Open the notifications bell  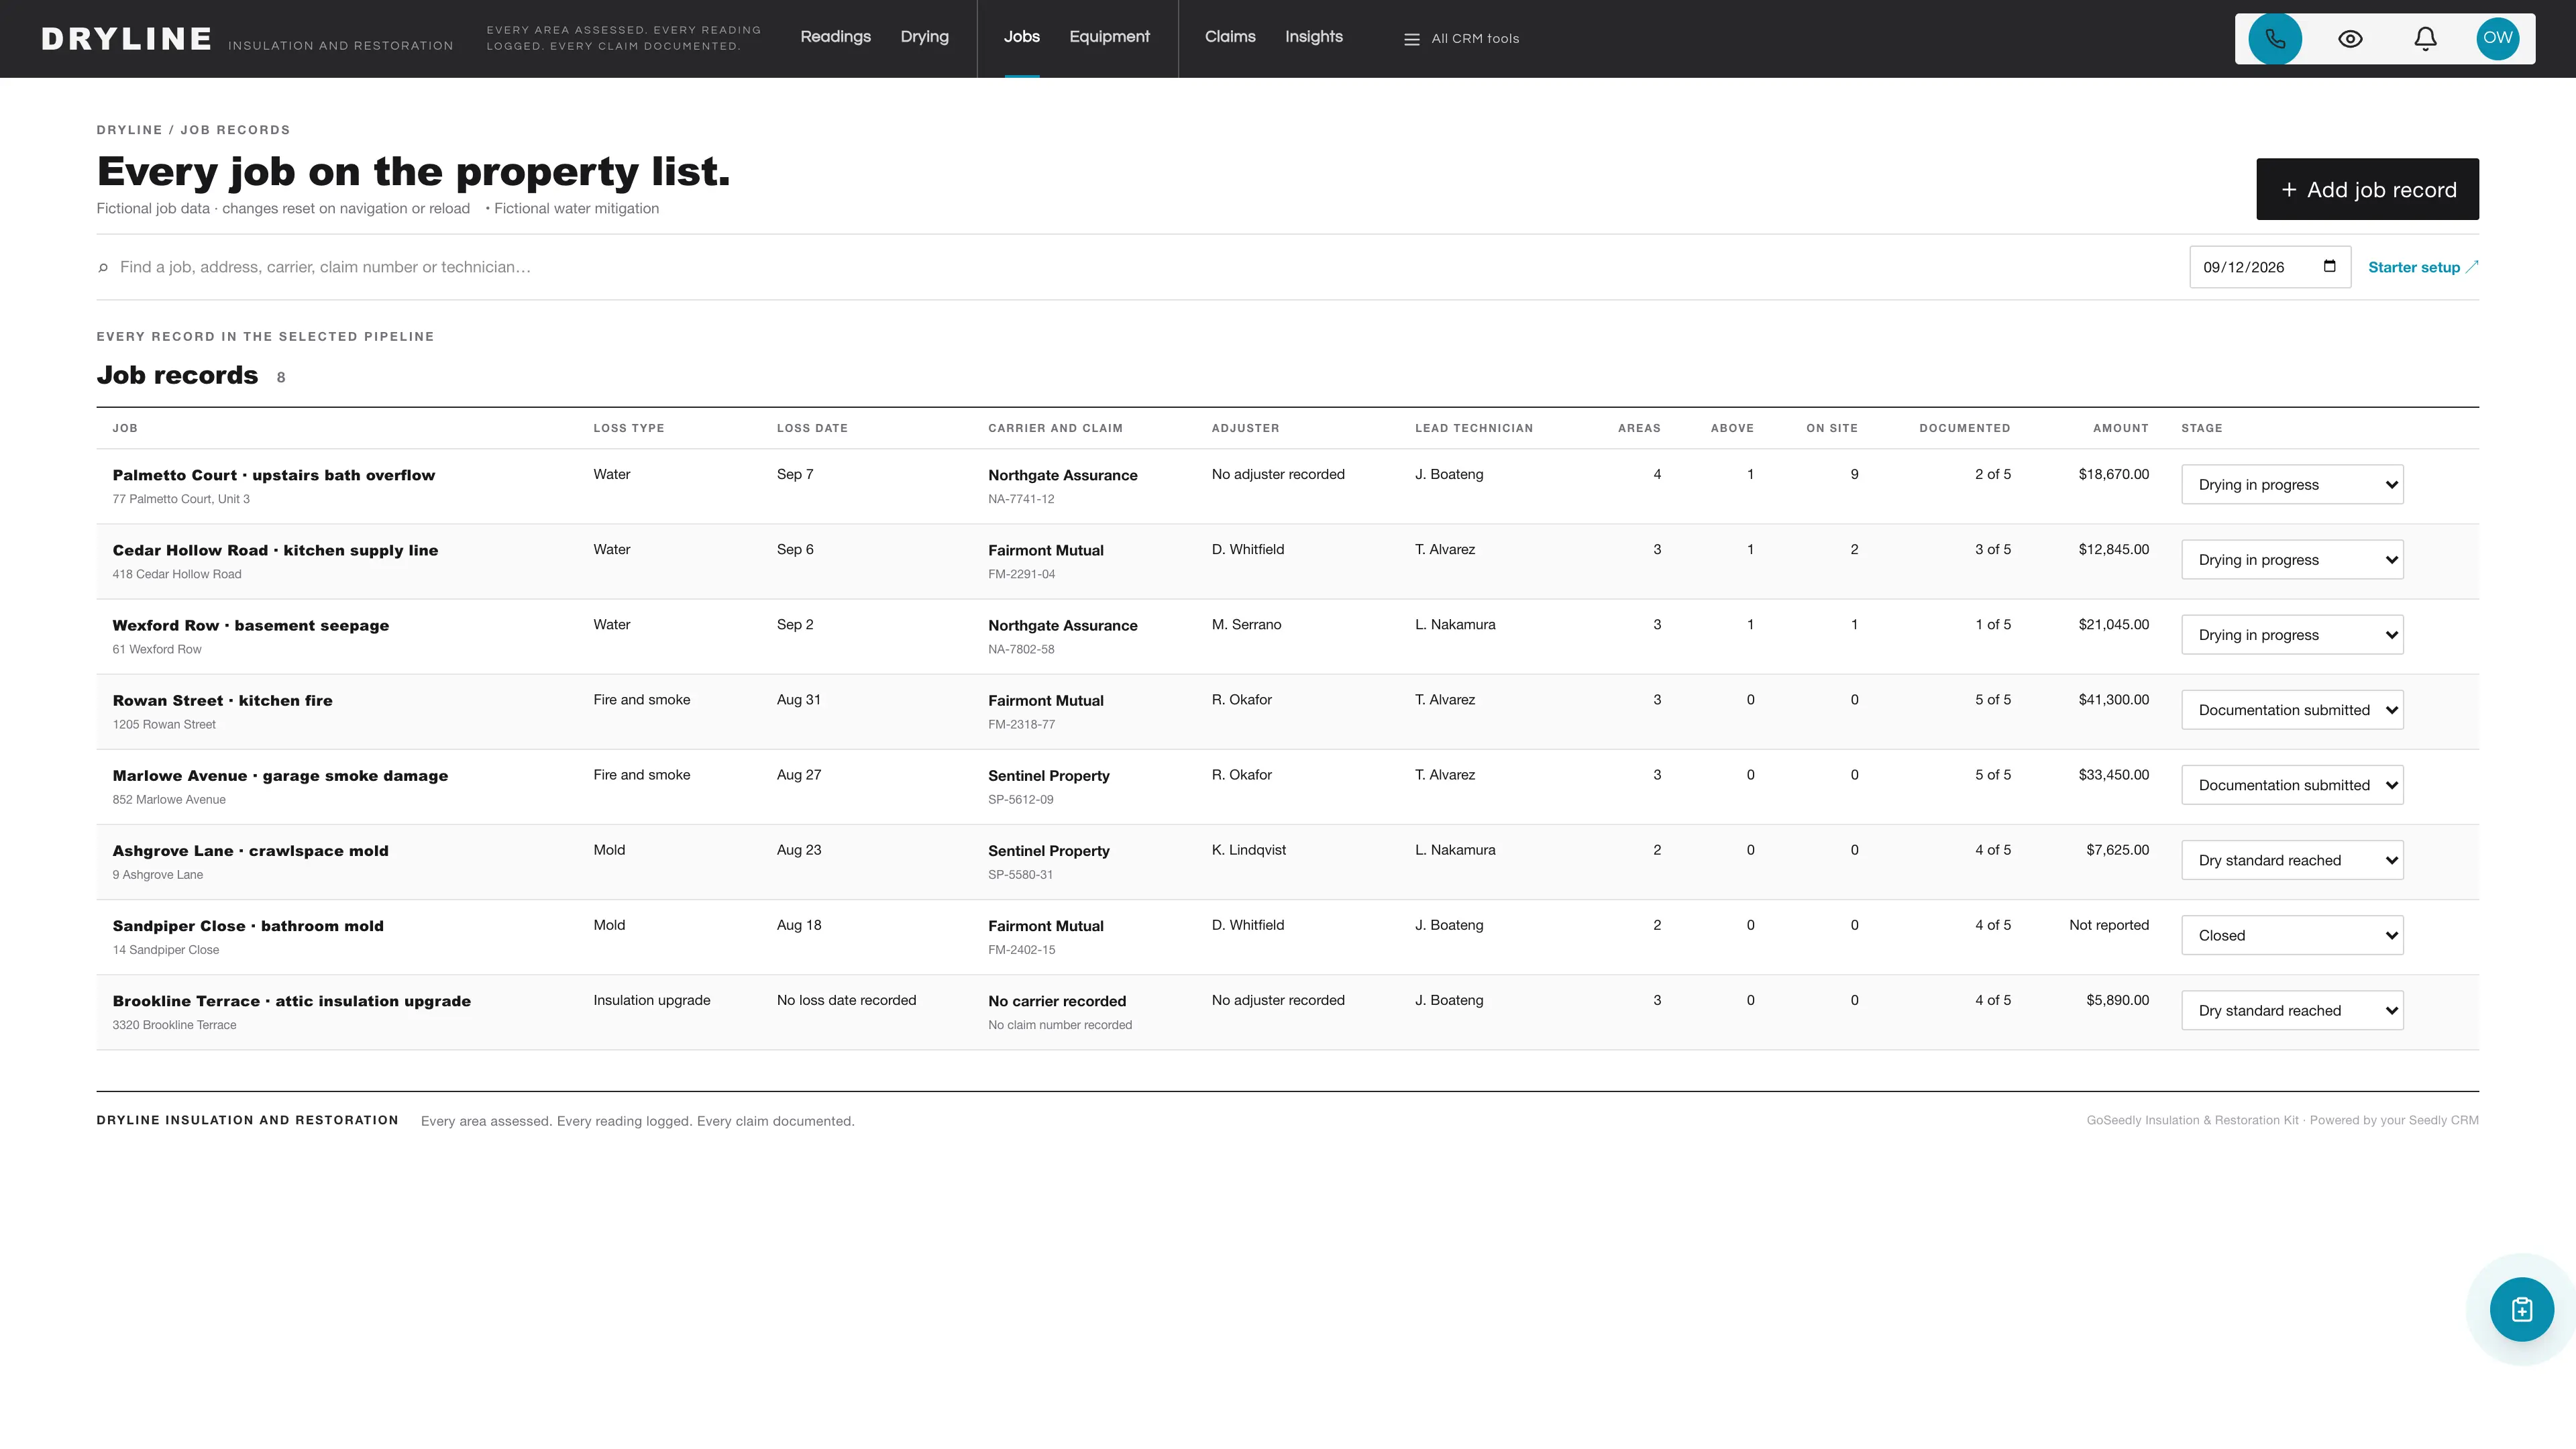tap(2425, 39)
